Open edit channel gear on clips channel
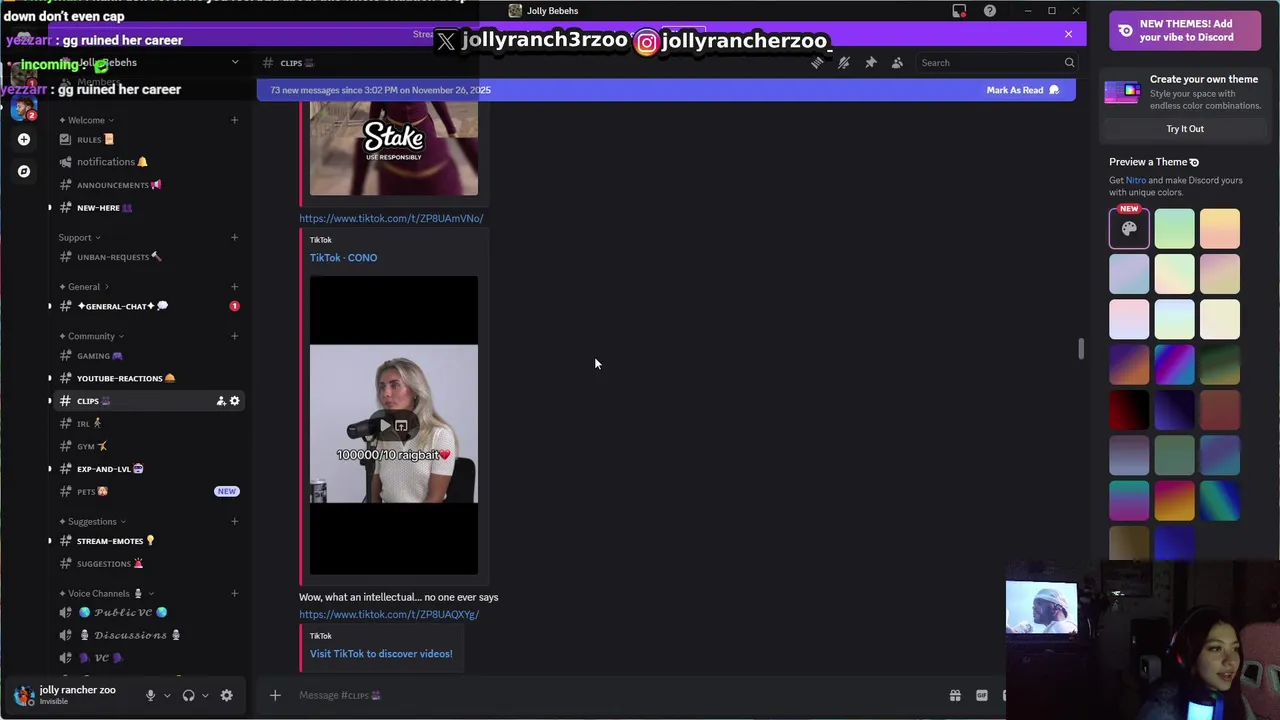 point(235,401)
